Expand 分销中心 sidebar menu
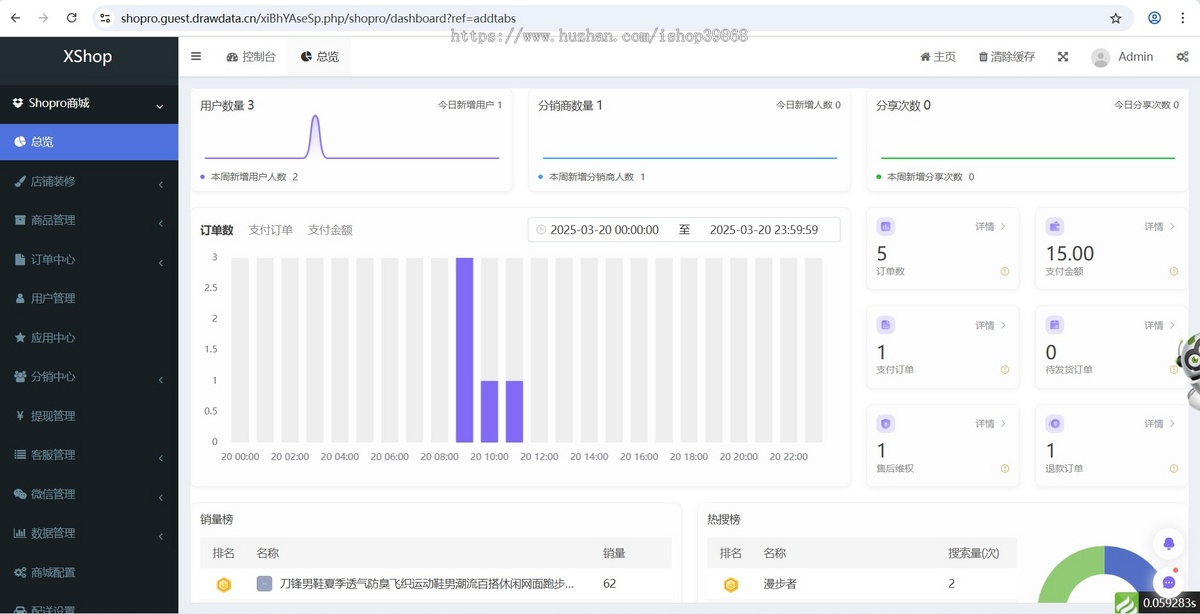This screenshot has height=614, width=1200. [89, 377]
